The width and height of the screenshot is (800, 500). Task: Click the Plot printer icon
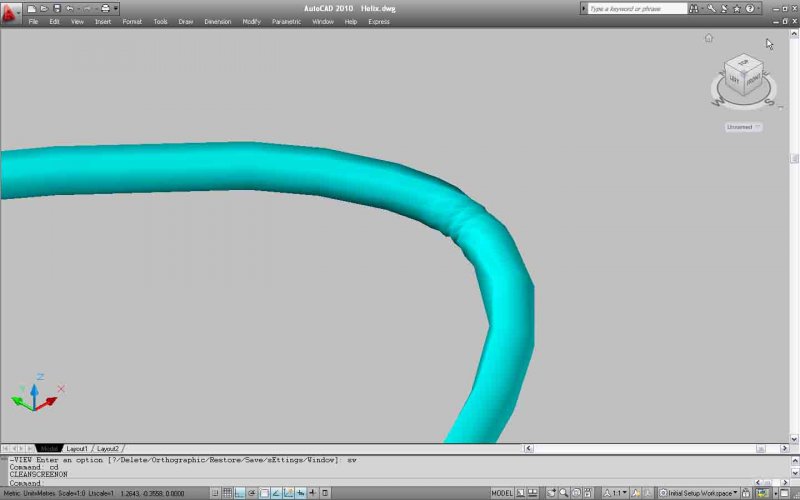click(x=105, y=9)
